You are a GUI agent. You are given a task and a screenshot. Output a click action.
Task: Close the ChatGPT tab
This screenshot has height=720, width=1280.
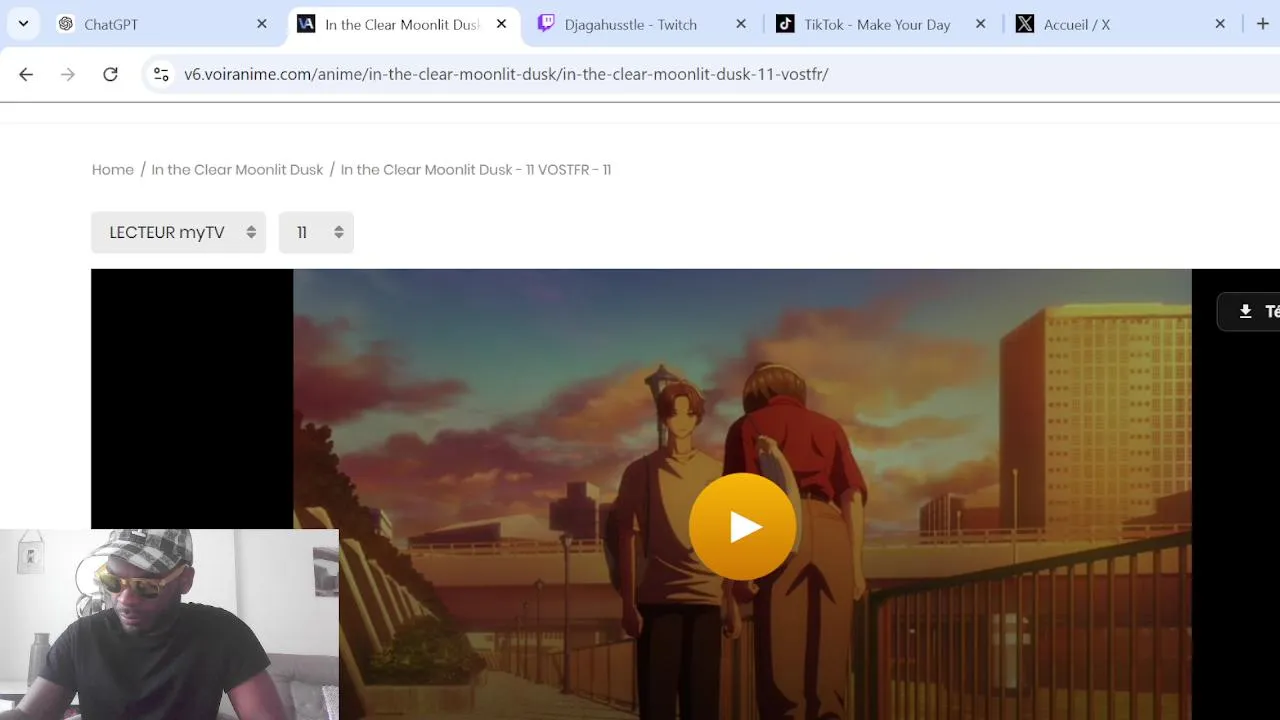[262, 24]
